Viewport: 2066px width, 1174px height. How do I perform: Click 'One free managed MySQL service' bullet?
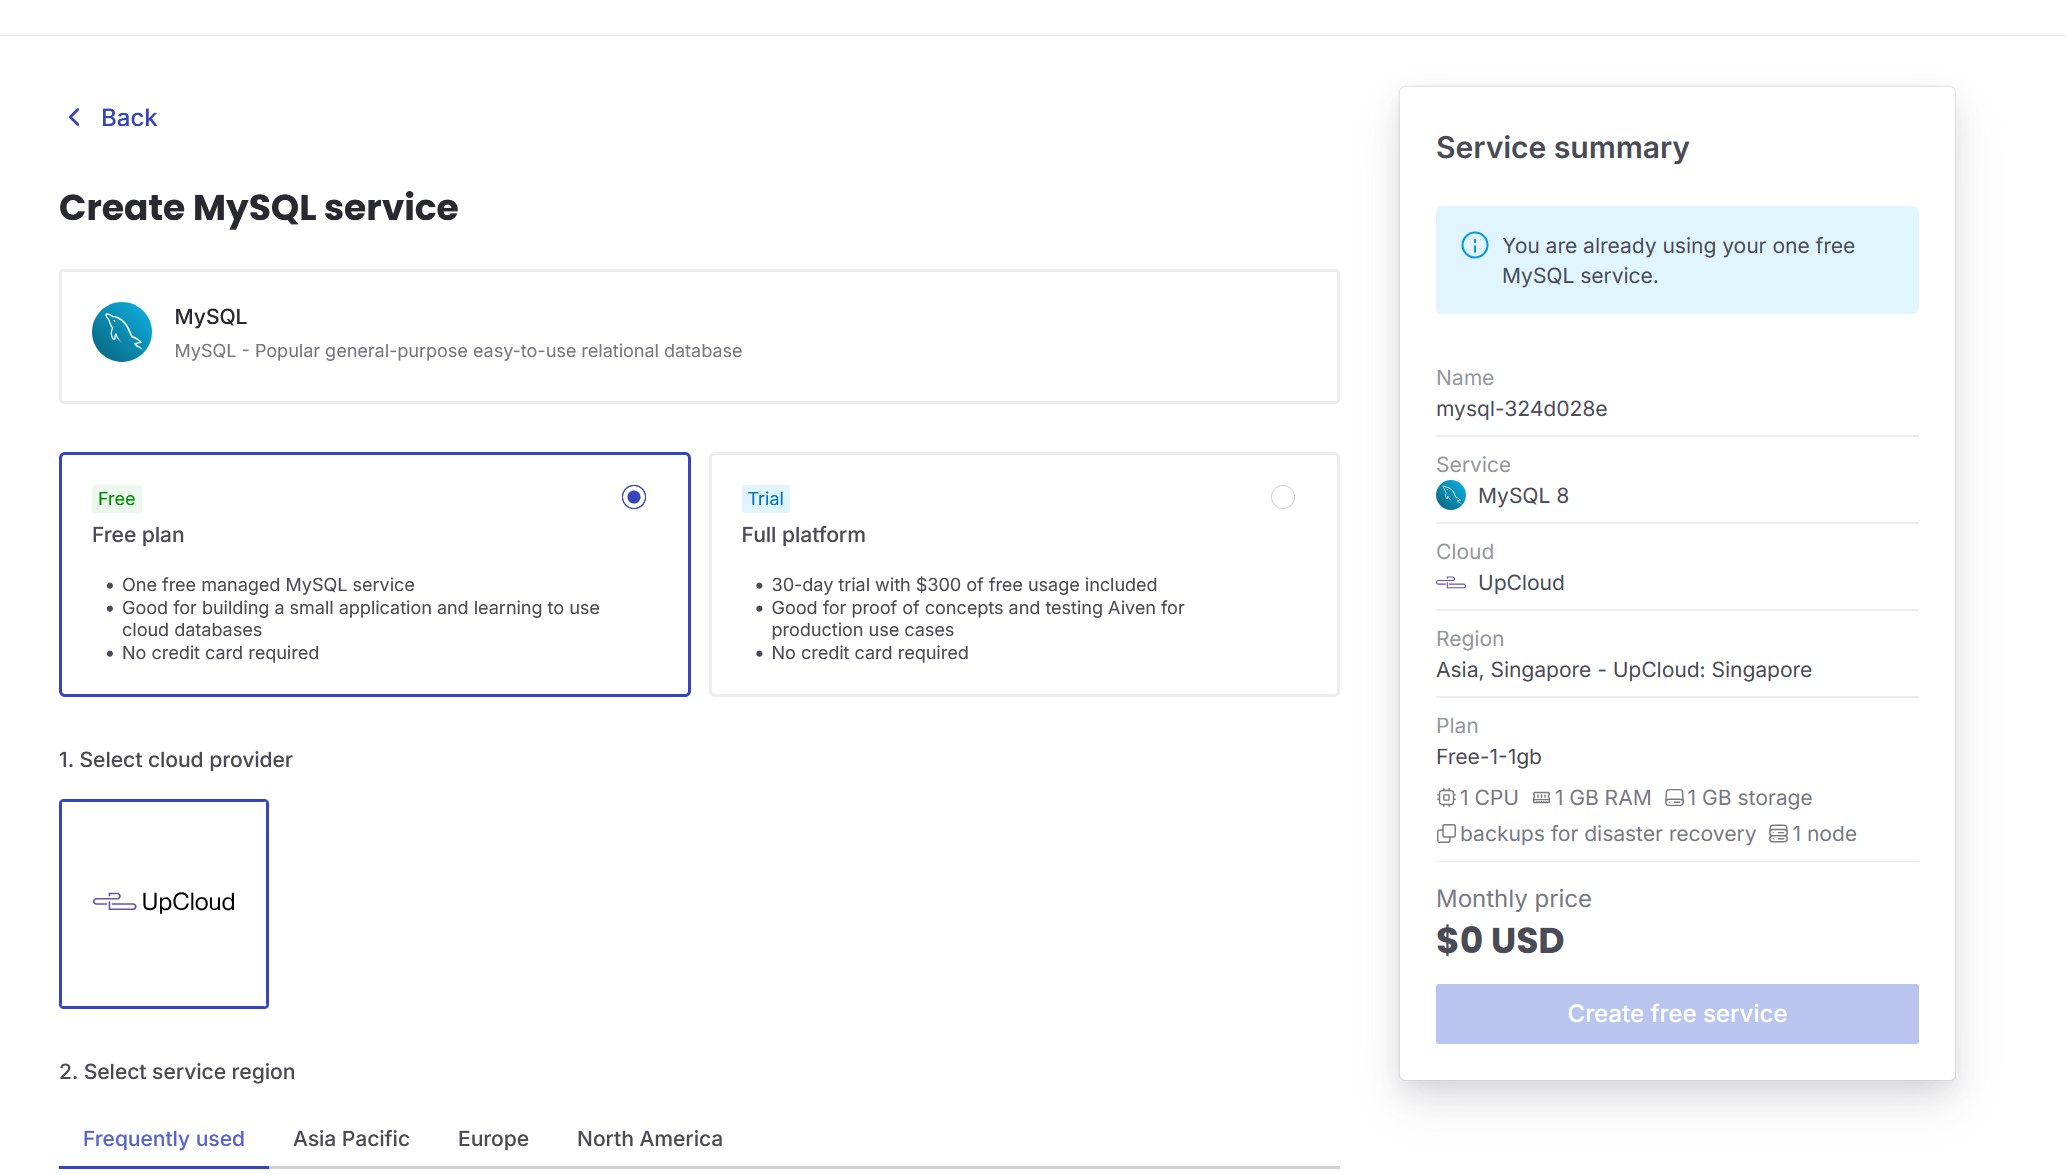(268, 585)
